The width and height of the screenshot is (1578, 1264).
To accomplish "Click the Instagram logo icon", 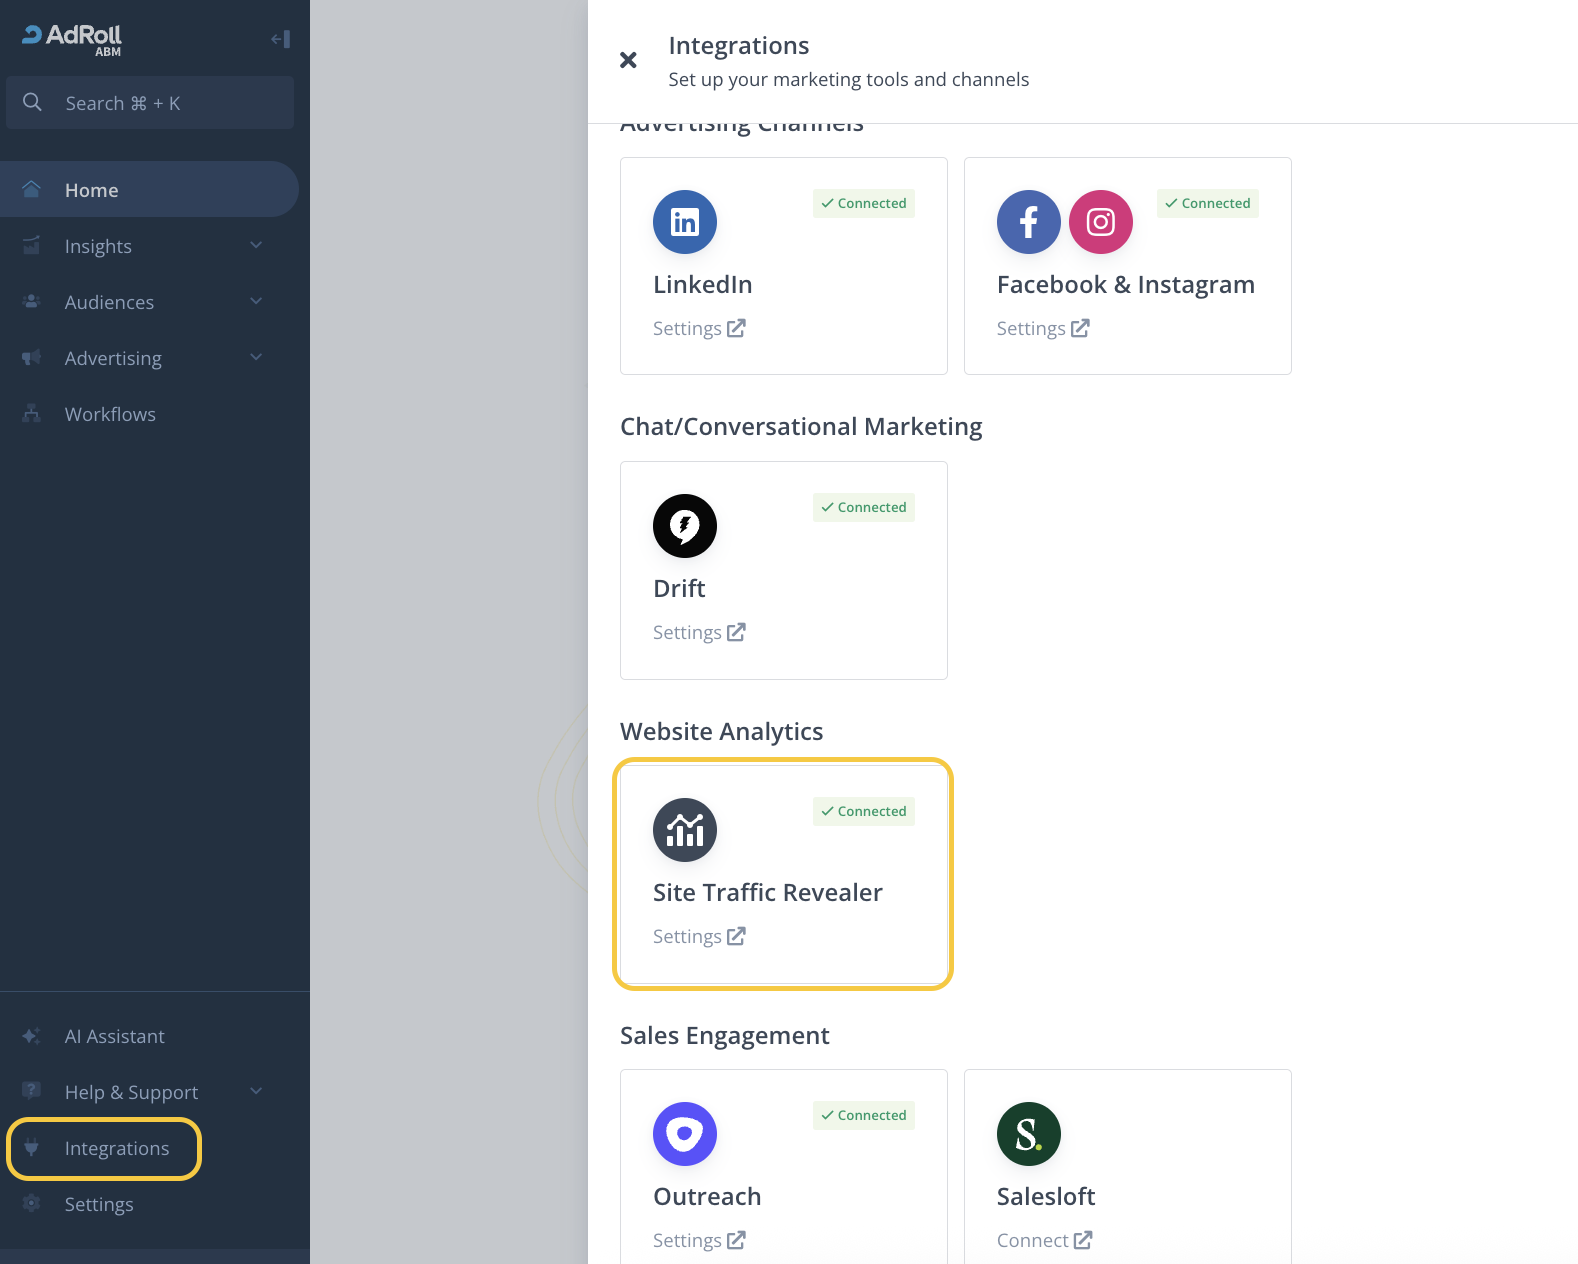I will pyautogui.click(x=1100, y=222).
